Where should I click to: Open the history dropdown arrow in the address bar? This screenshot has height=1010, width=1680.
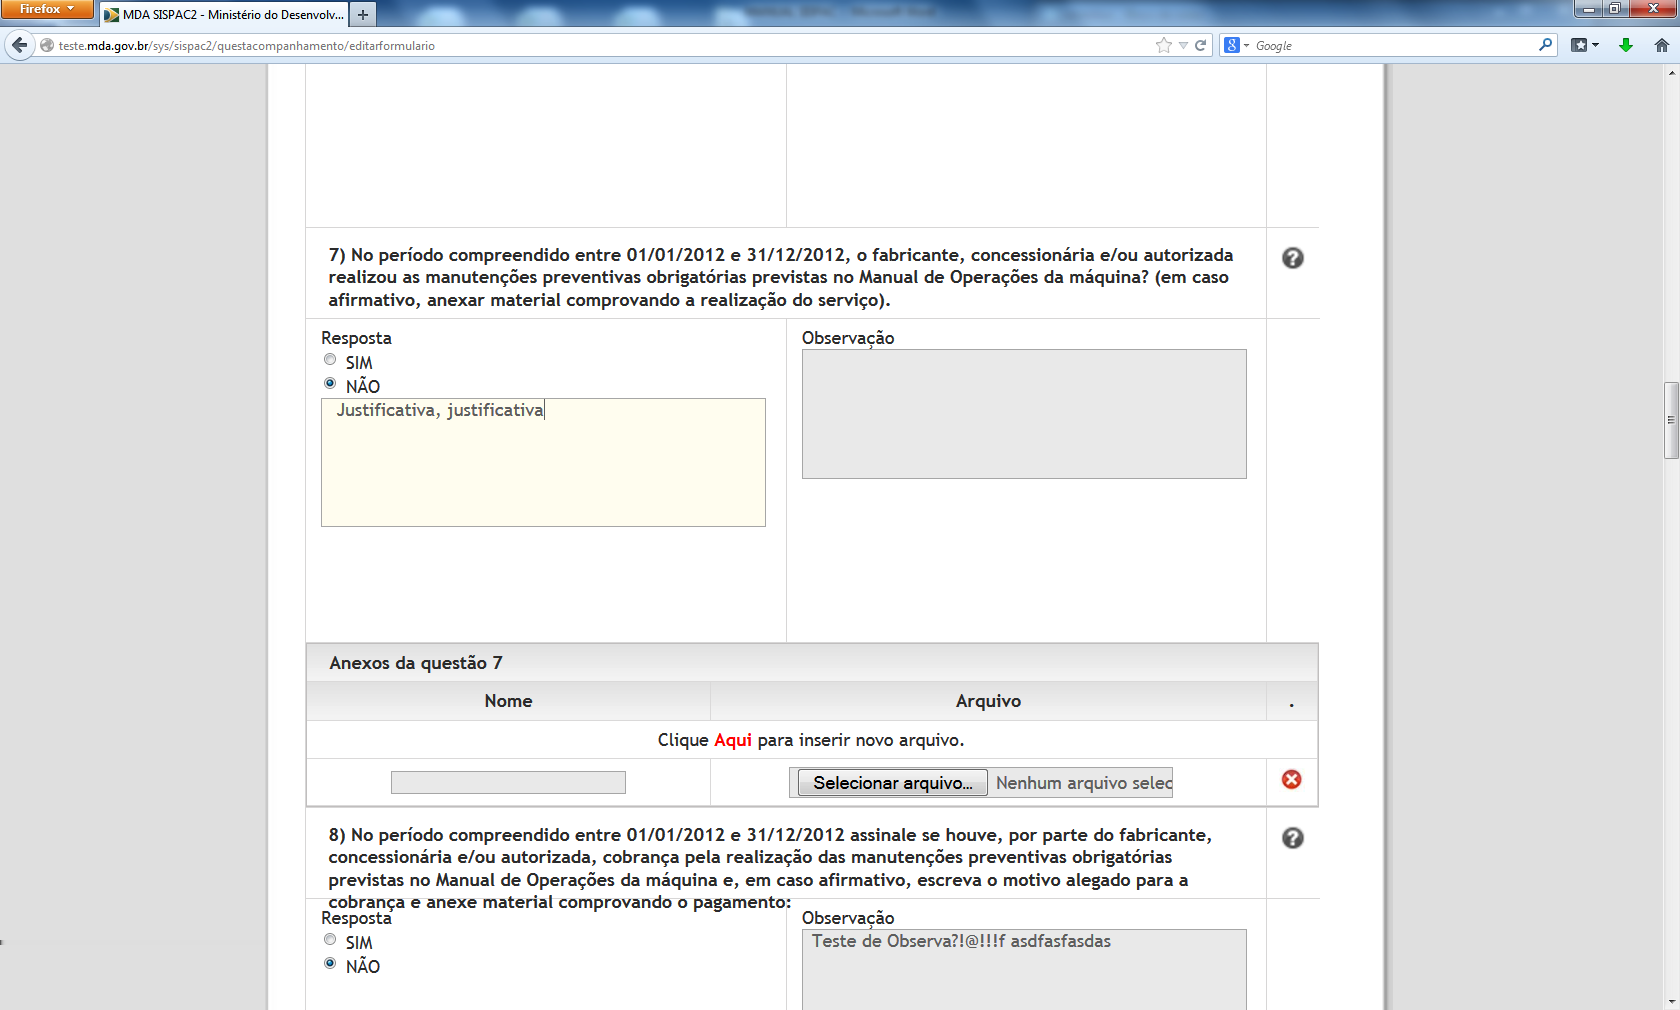tap(1183, 45)
